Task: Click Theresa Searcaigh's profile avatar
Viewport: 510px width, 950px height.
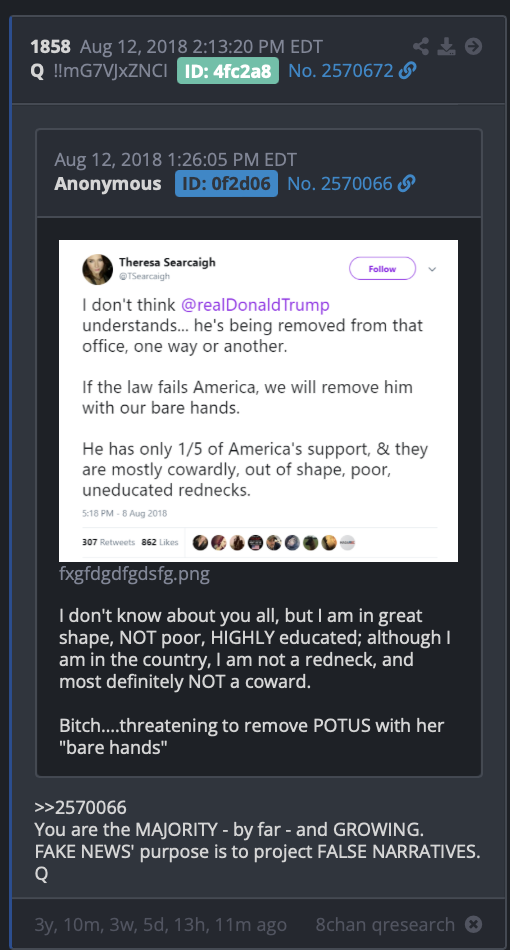Action: click(x=98, y=270)
